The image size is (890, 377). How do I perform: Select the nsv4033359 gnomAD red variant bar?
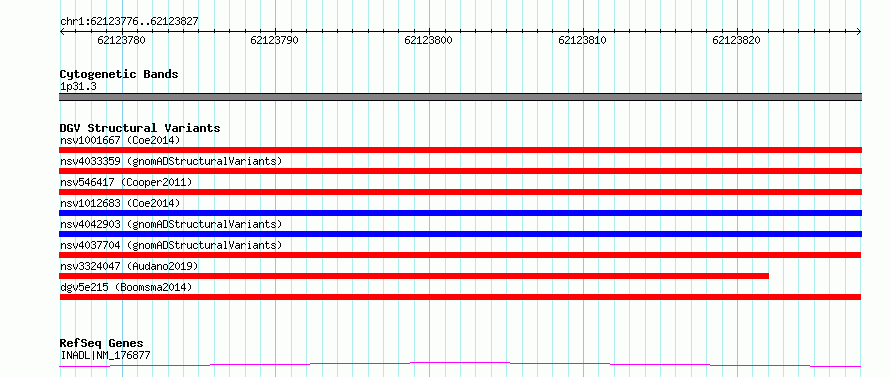pos(460,171)
